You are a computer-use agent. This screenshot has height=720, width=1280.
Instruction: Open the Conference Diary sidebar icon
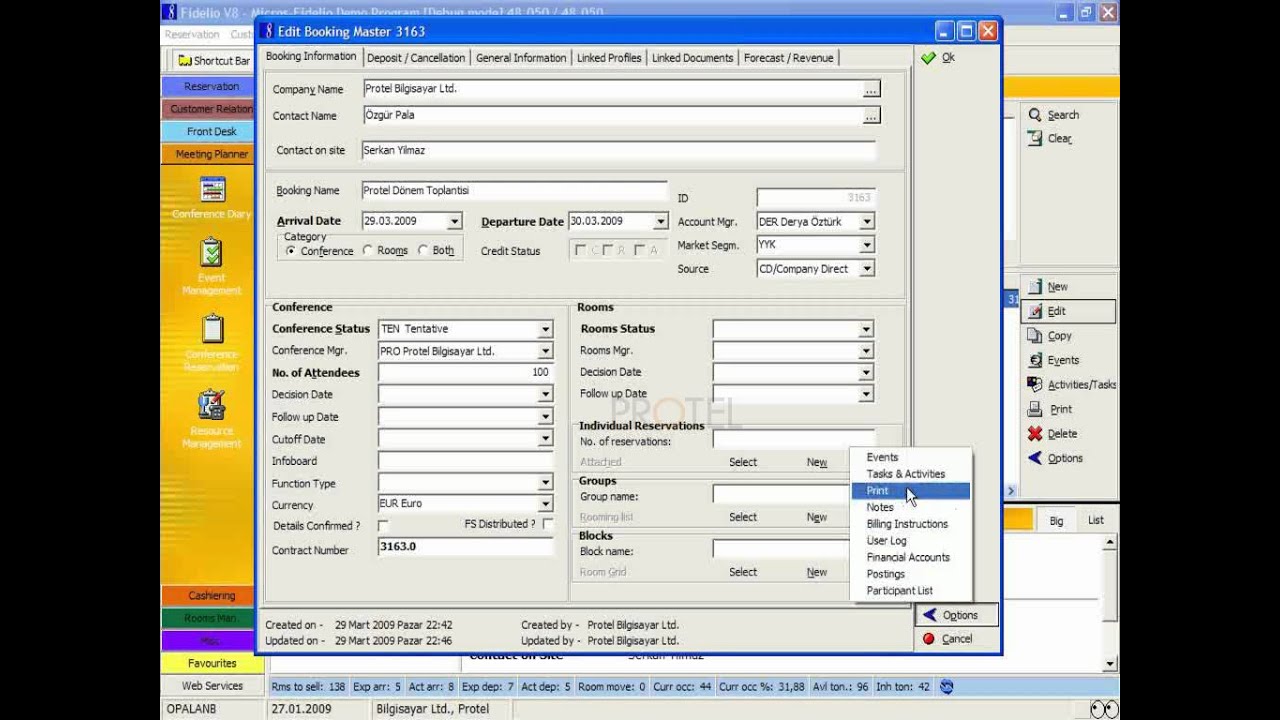click(212, 190)
